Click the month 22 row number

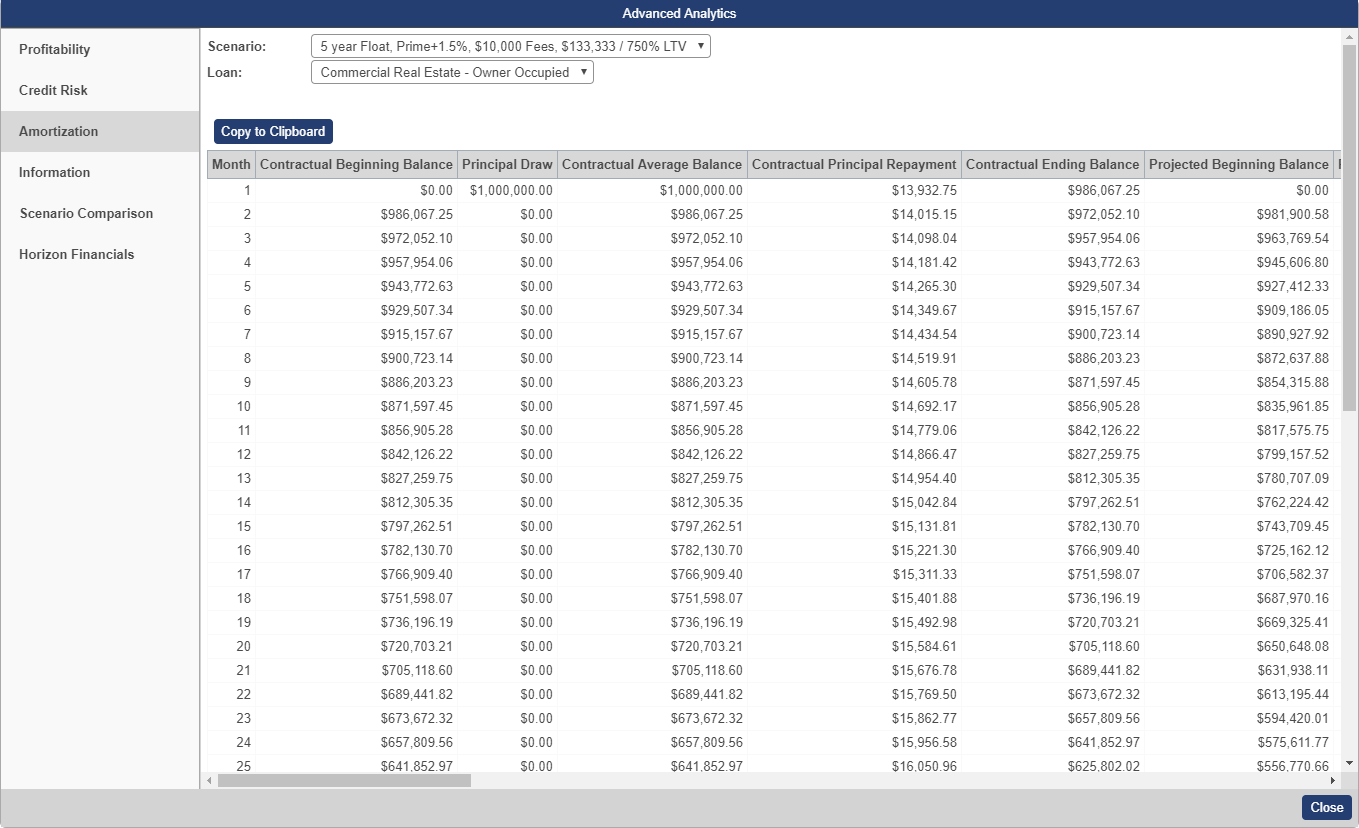(x=231, y=694)
